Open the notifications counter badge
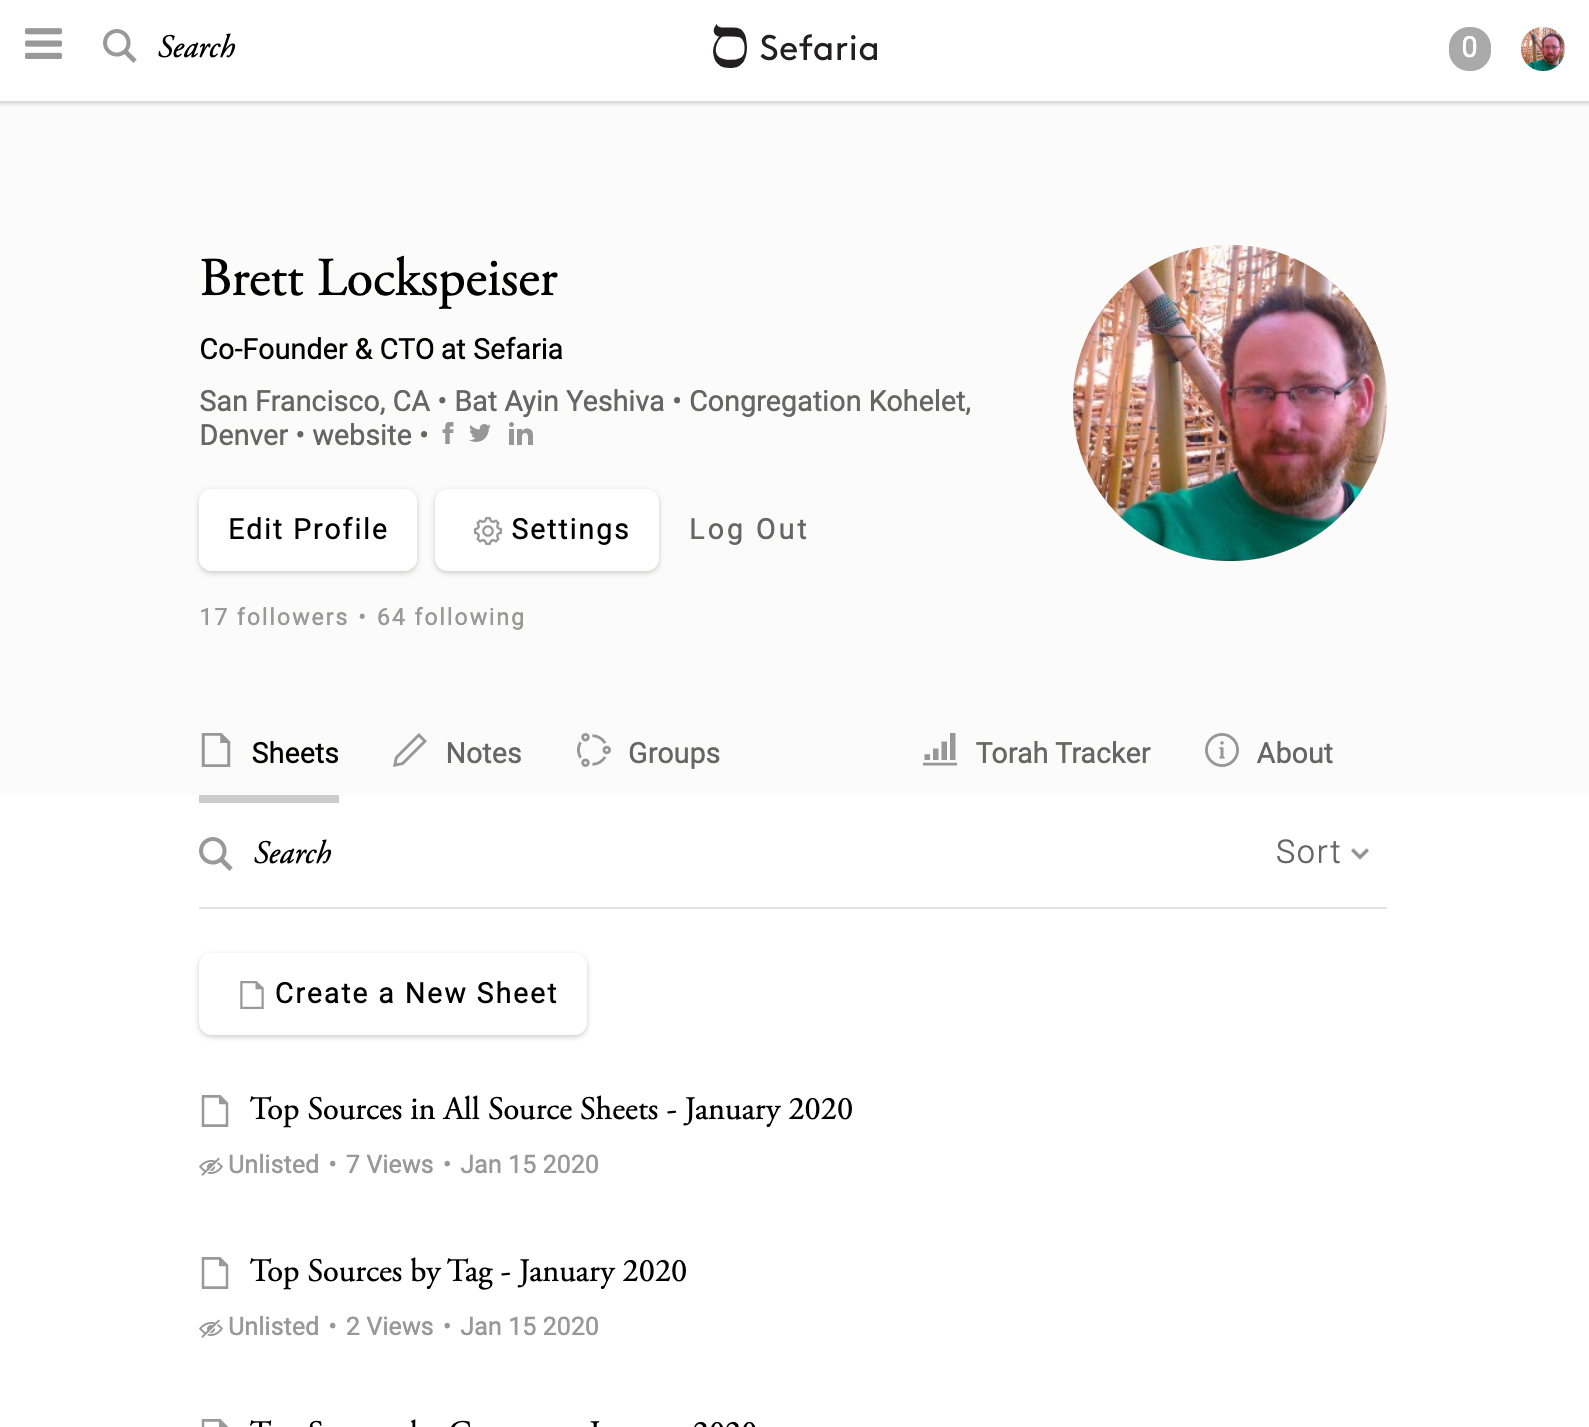 [x=1469, y=48]
